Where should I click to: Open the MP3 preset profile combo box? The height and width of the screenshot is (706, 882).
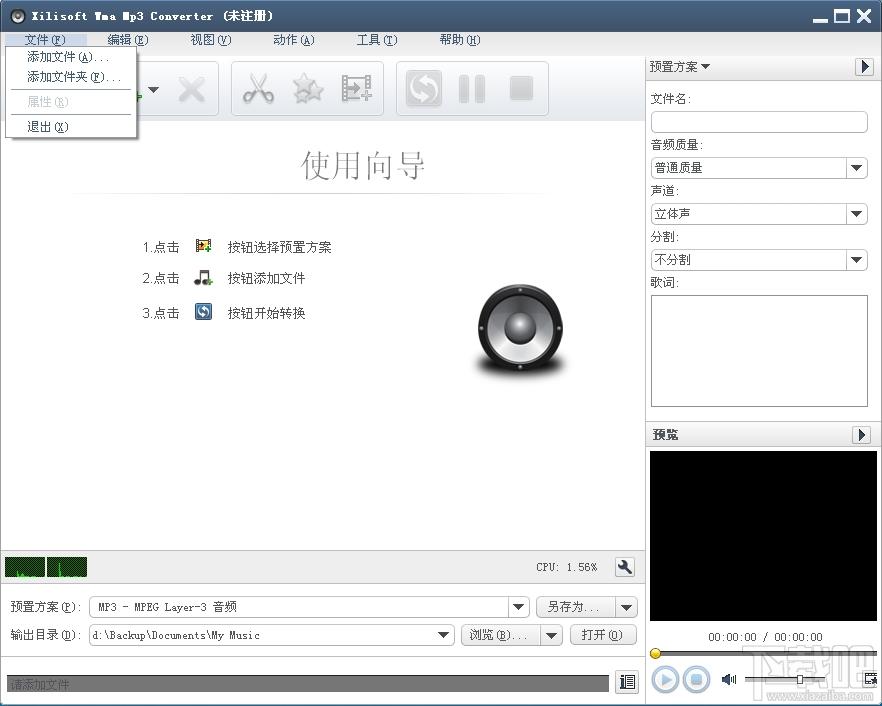[309, 607]
